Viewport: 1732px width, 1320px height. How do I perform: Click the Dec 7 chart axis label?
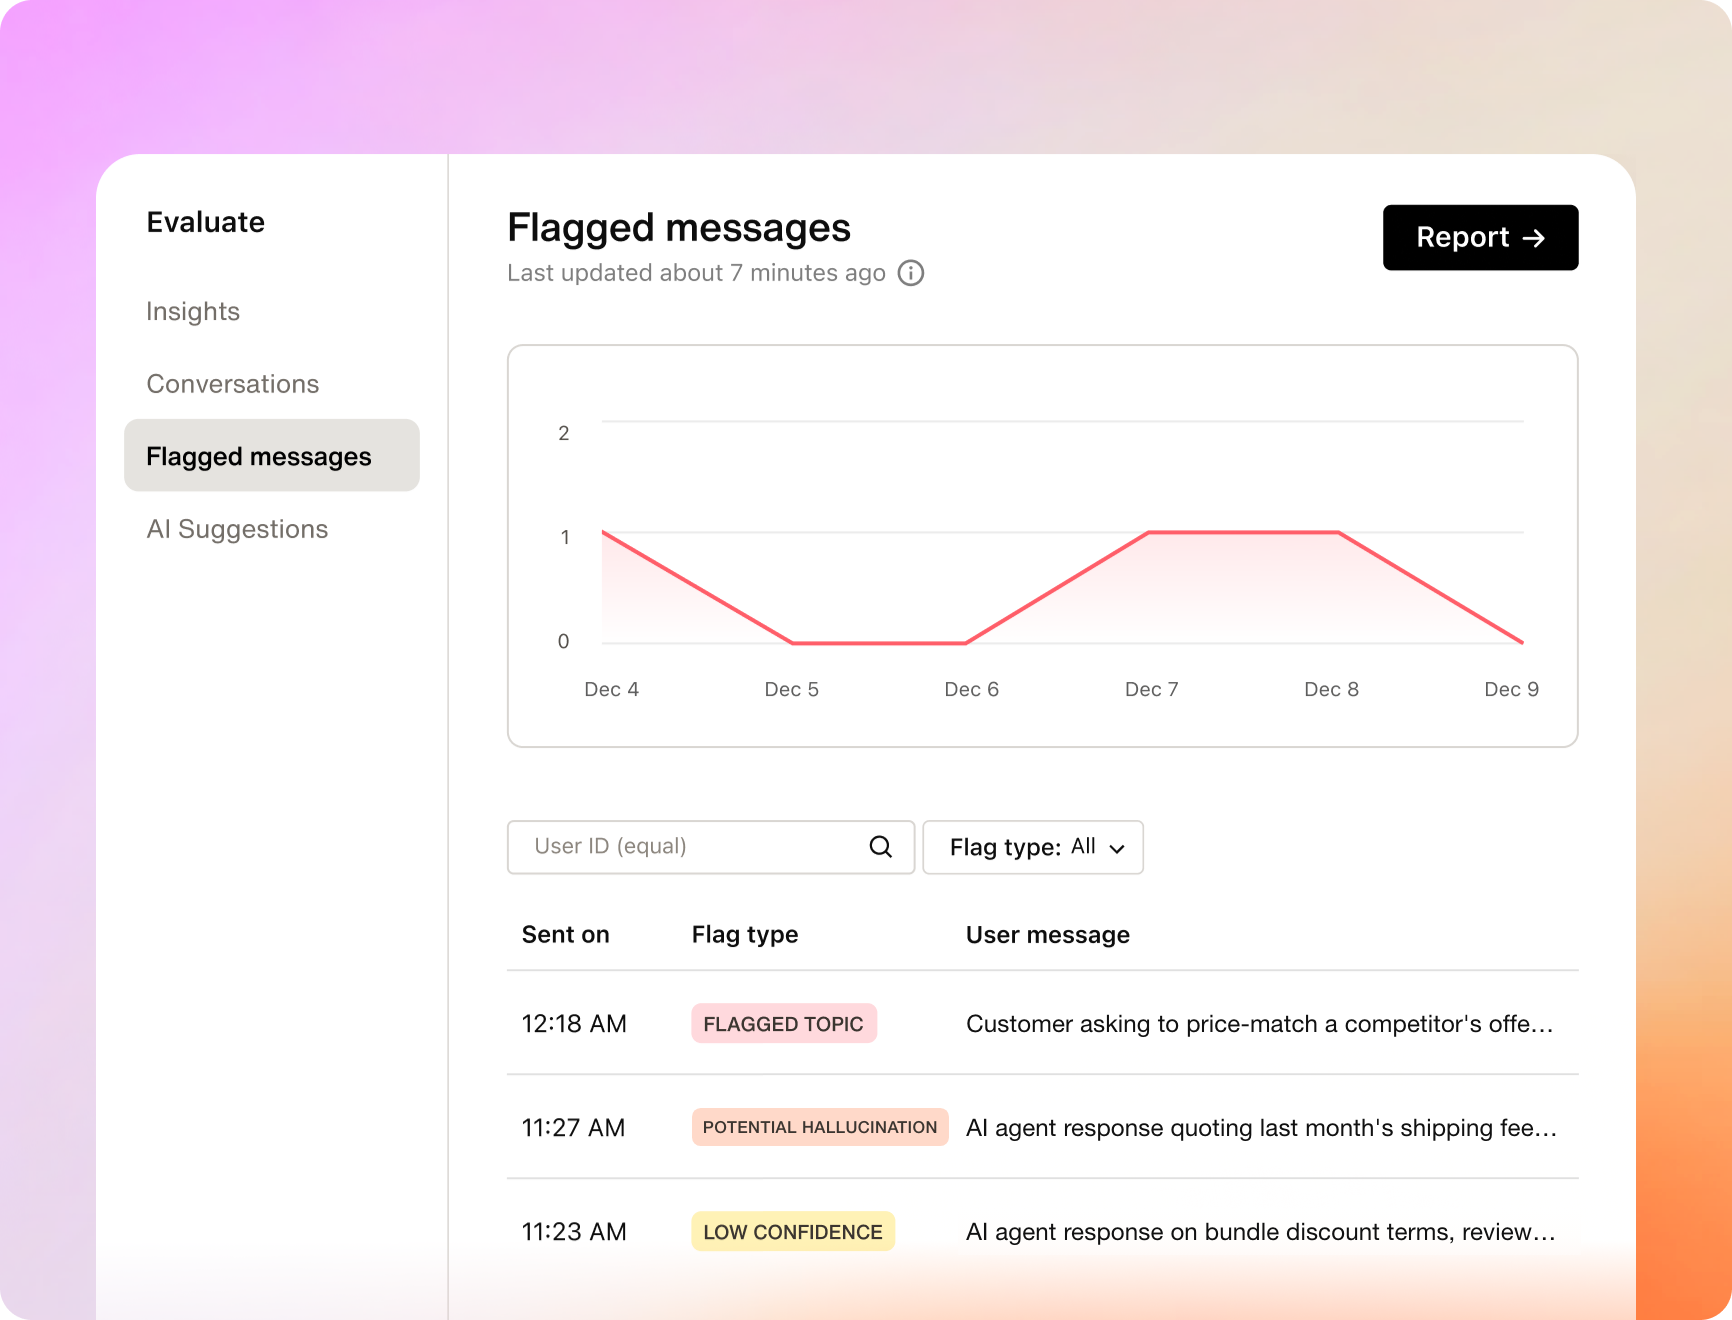pyautogui.click(x=1152, y=689)
